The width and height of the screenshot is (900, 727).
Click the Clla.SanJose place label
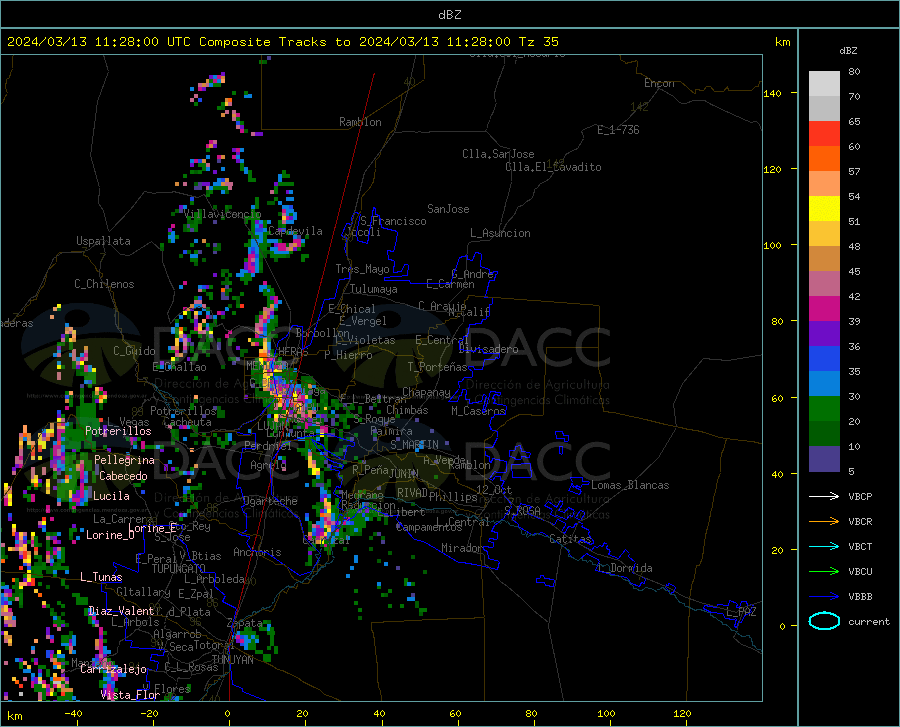pos(498,154)
